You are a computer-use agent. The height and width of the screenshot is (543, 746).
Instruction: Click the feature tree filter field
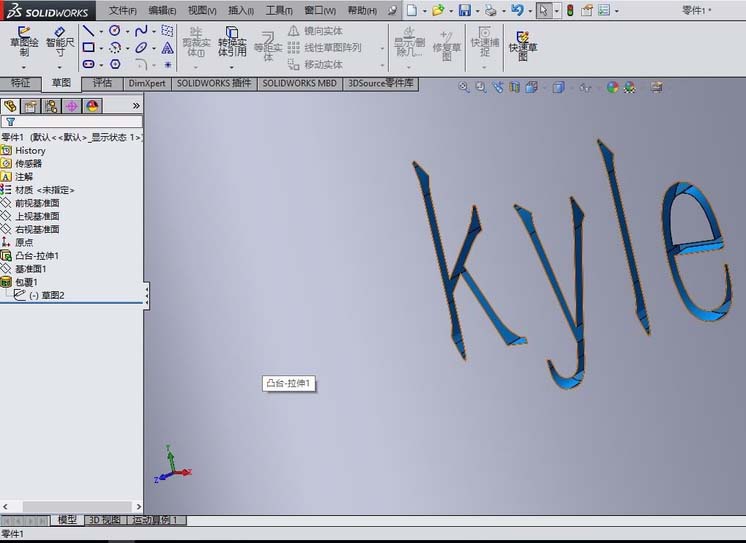[71, 122]
